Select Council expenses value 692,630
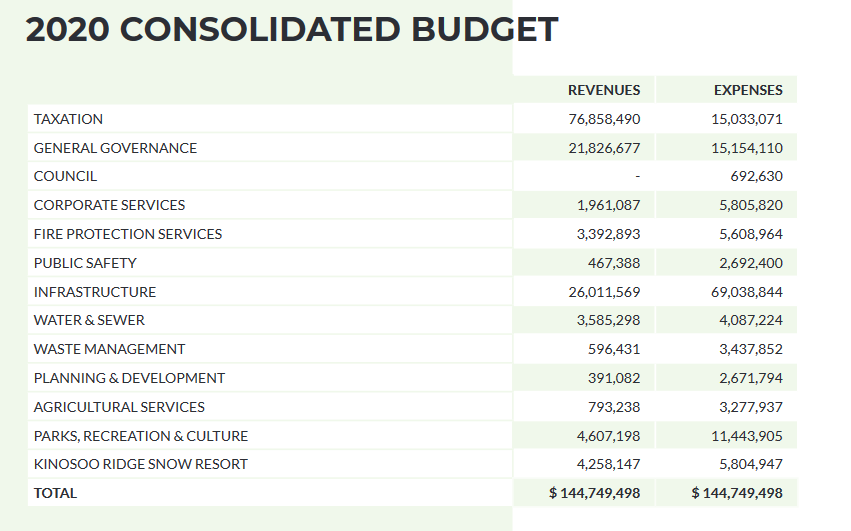Image resolution: width=851 pixels, height=531 pixels. point(756,176)
